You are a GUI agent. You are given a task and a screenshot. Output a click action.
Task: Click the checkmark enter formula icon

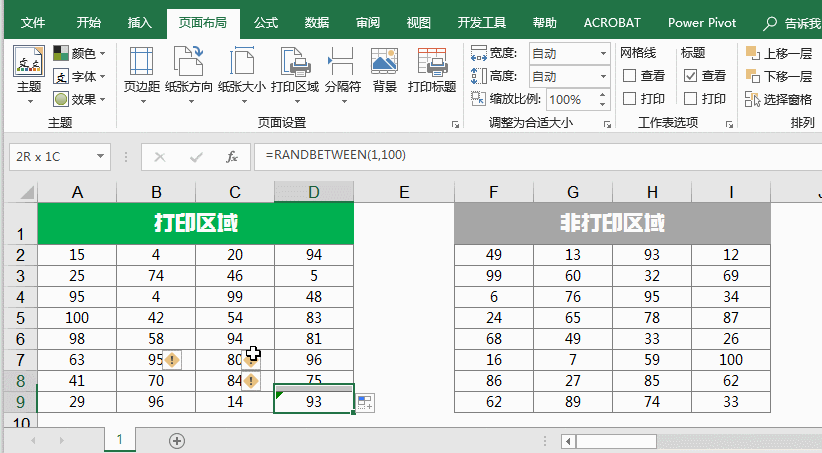(196, 157)
